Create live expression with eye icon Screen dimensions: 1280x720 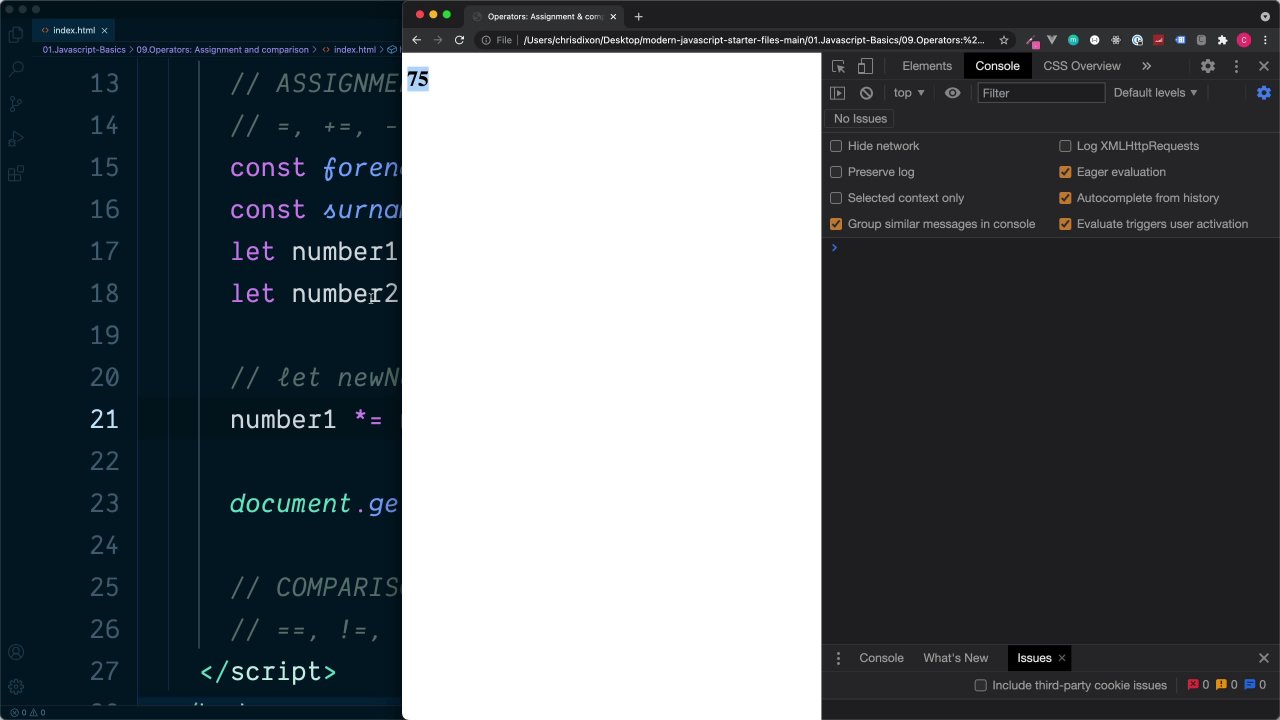(x=952, y=93)
